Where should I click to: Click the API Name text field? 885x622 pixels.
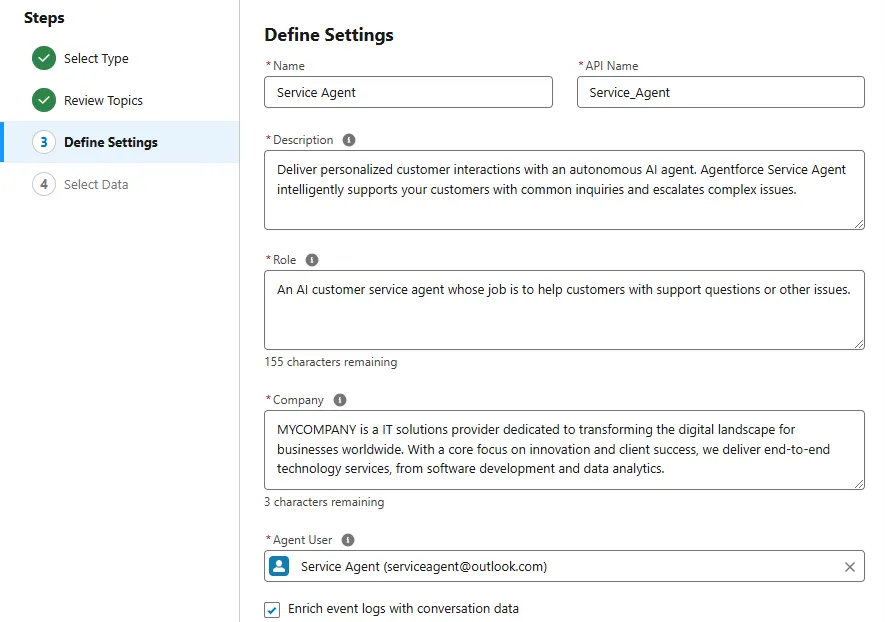click(x=720, y=92)
